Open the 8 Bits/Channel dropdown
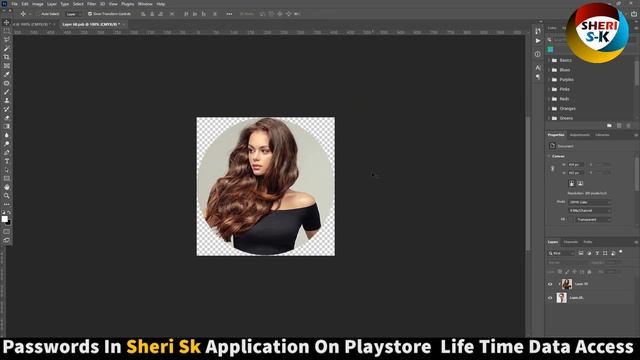The image size is (640, 360). [590, 211]
